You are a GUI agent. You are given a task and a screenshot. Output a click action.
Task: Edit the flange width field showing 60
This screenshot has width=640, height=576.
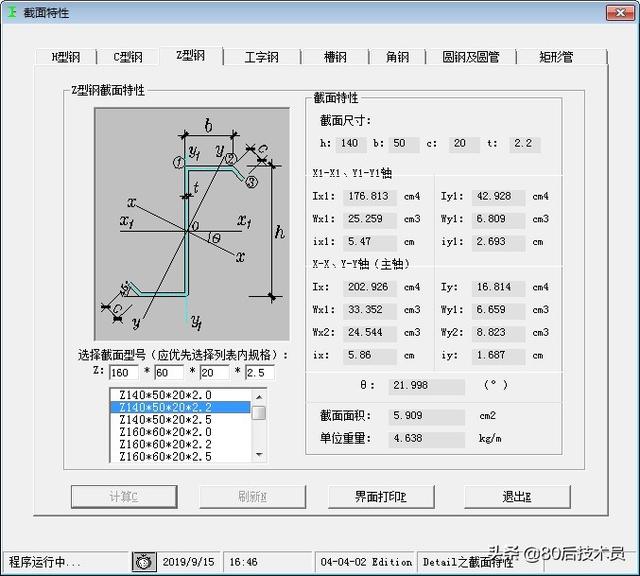(x=169, y=372)
